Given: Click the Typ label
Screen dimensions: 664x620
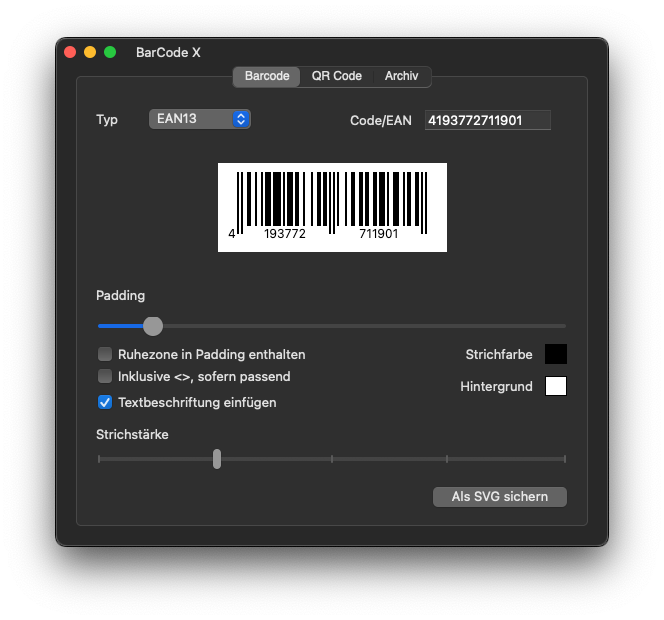Looking at the screenshot, I should [107, 120].
